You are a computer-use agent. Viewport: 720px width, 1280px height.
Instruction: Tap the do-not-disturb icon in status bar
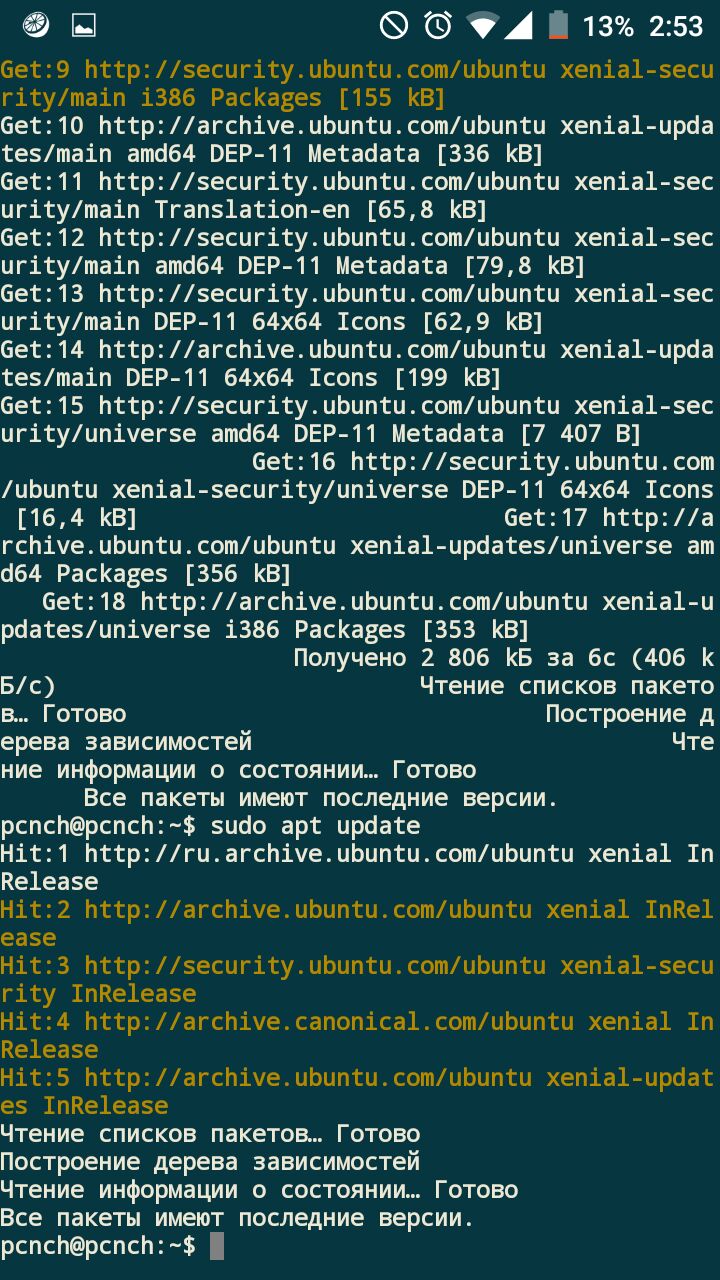click(394, 25)
